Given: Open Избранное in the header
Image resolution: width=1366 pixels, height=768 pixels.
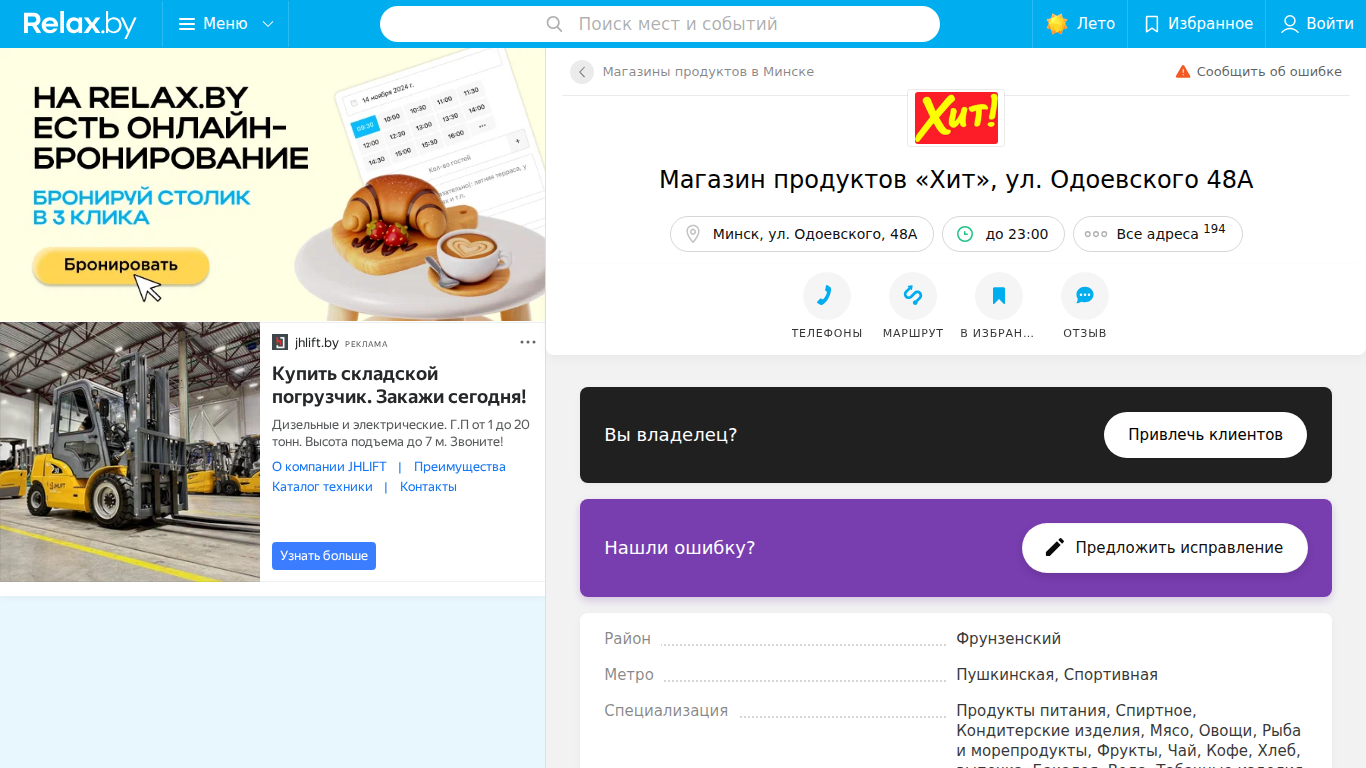Looking at the screenshot, I should point(1197,24).
